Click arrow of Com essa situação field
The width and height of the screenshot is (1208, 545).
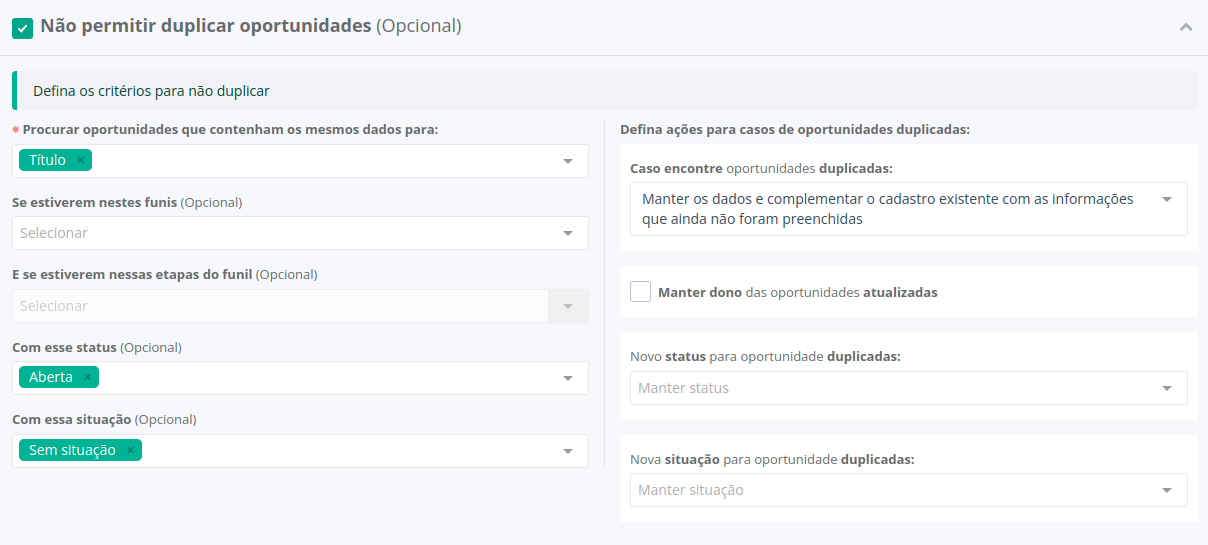point(568,451)
